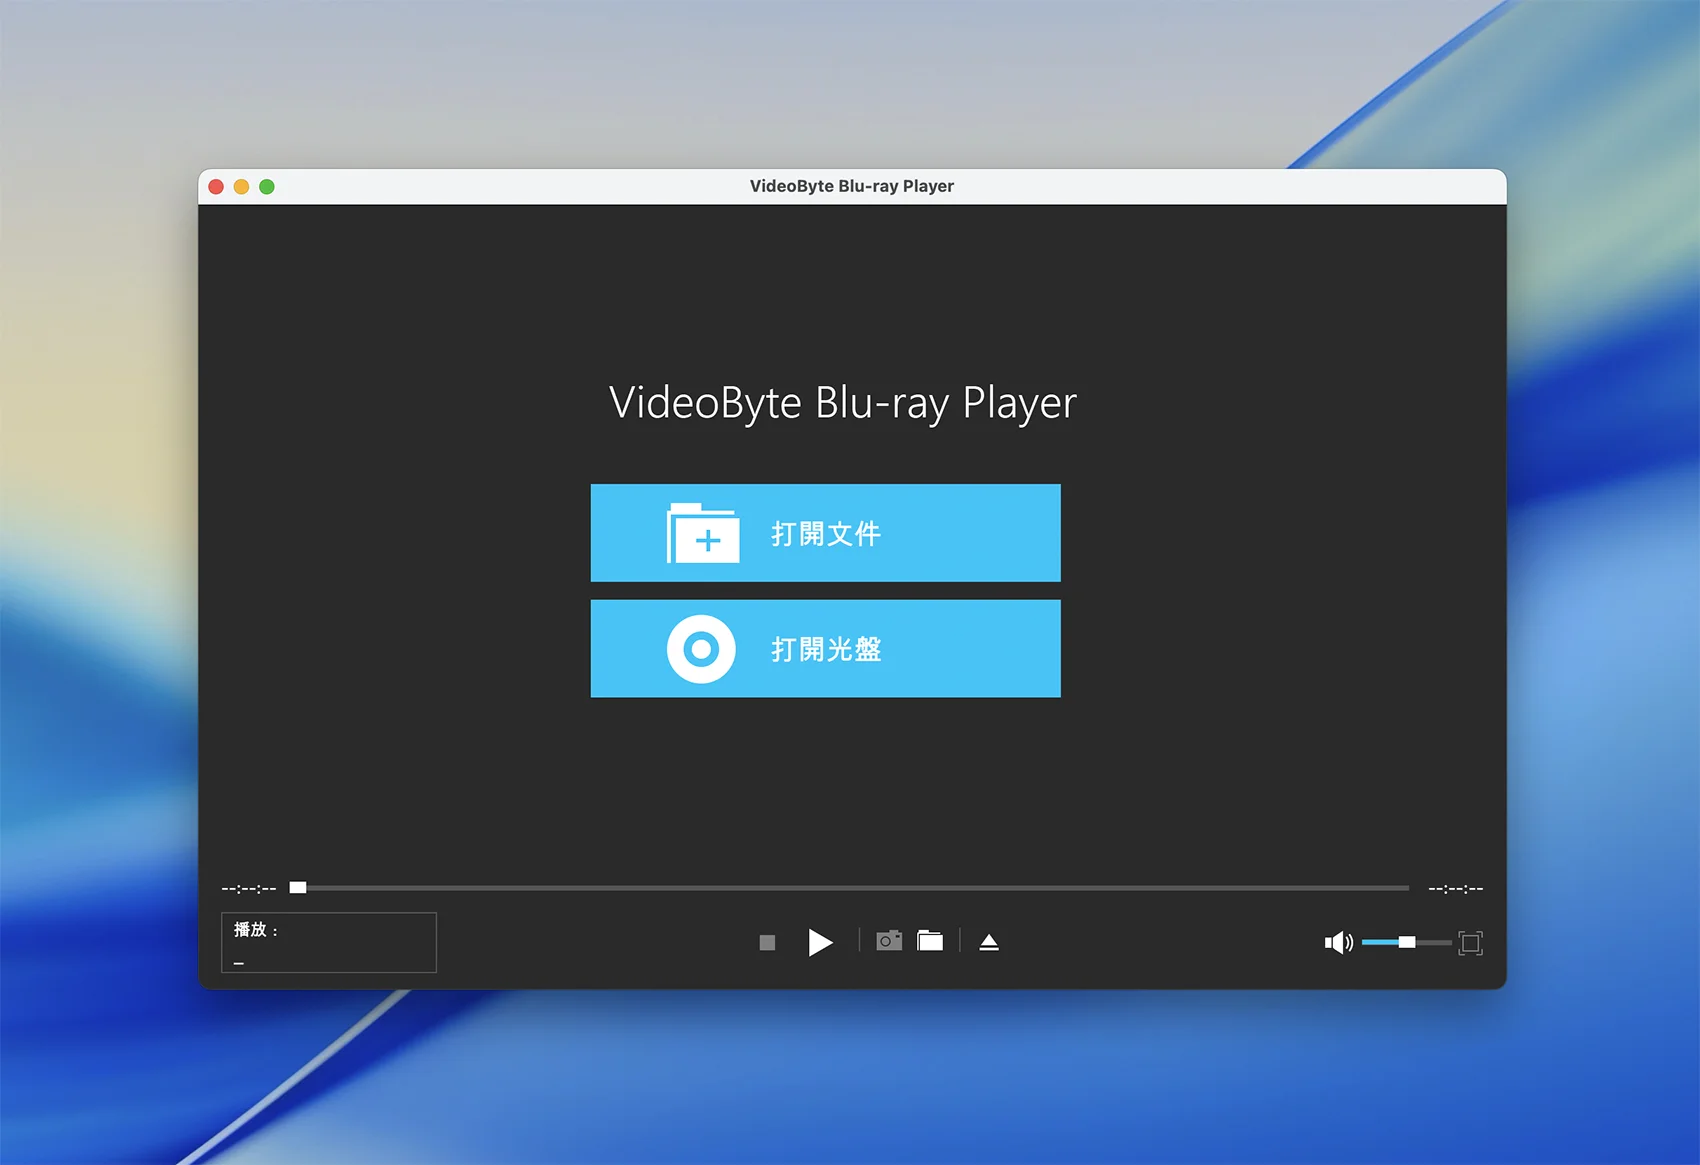The height and width of the screenshot is (1165, 1700).
Task: Click the total duration display at right
Action: pyautogui.click(x=1455, y=888)
